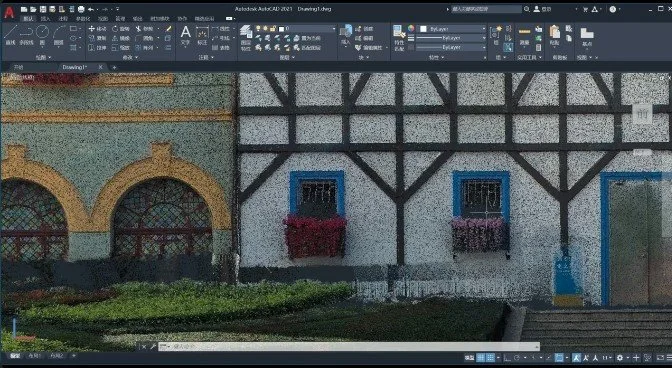Select the large Text A tool
Image resolution: width=672 pixels, height=368 pixels.
(x=185, y=35)
